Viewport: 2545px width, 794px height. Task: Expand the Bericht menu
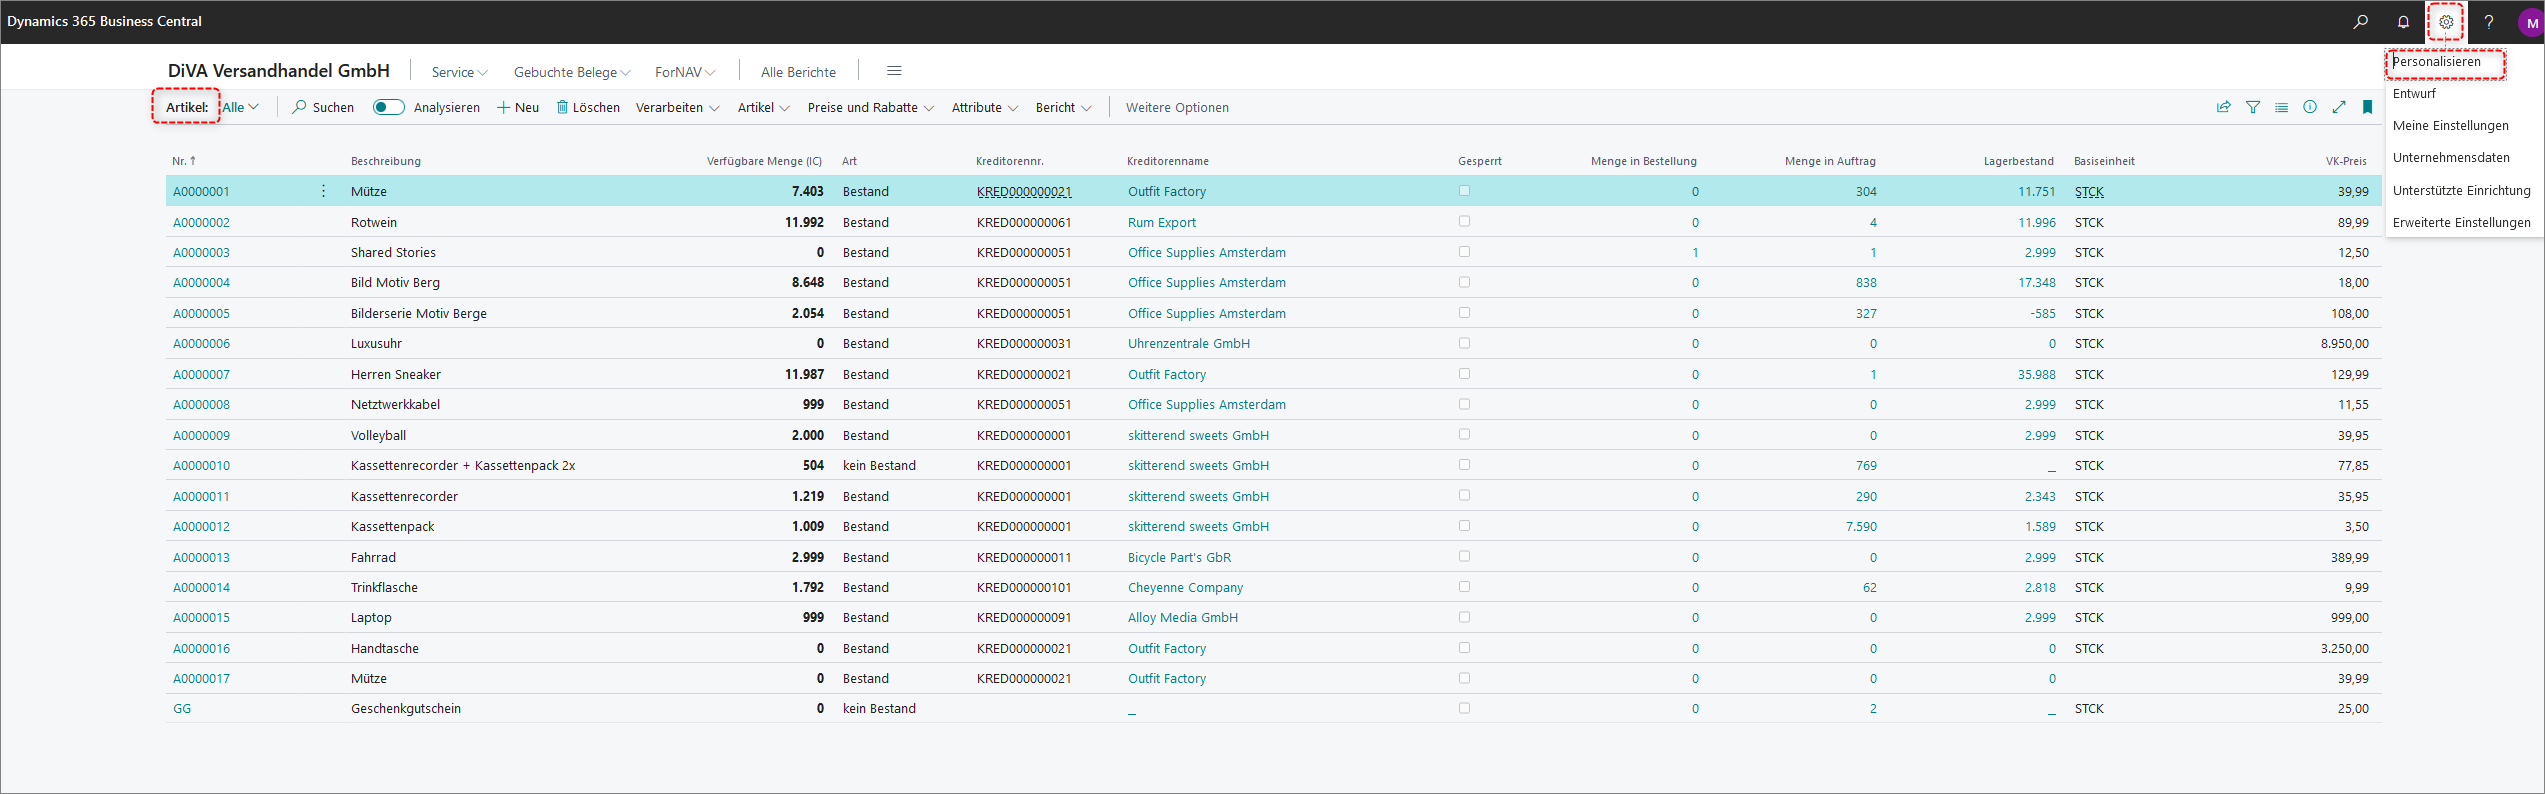tap(1064, 107)
